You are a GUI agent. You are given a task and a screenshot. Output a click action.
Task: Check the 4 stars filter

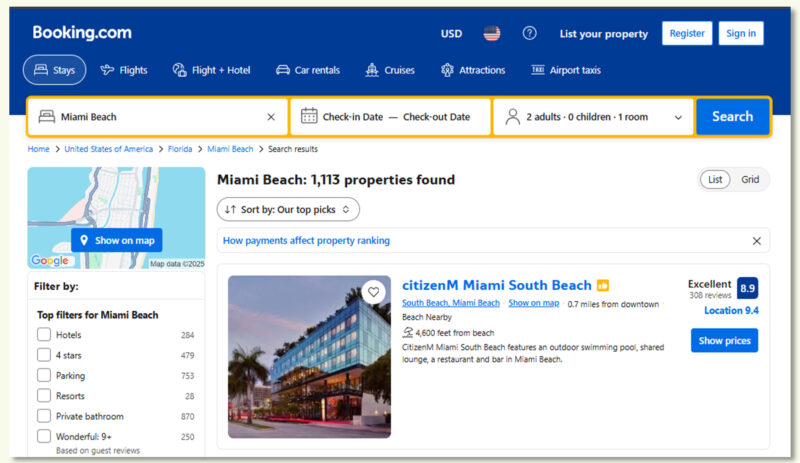44,355
